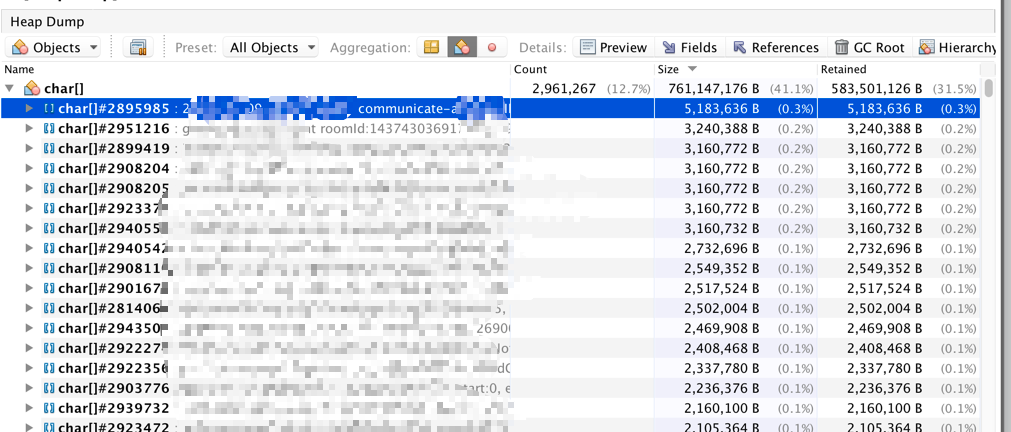Viewport: 1011px width, 432px height.
Task: Select the red instances aggregation icon
Action: click(491, 47)
